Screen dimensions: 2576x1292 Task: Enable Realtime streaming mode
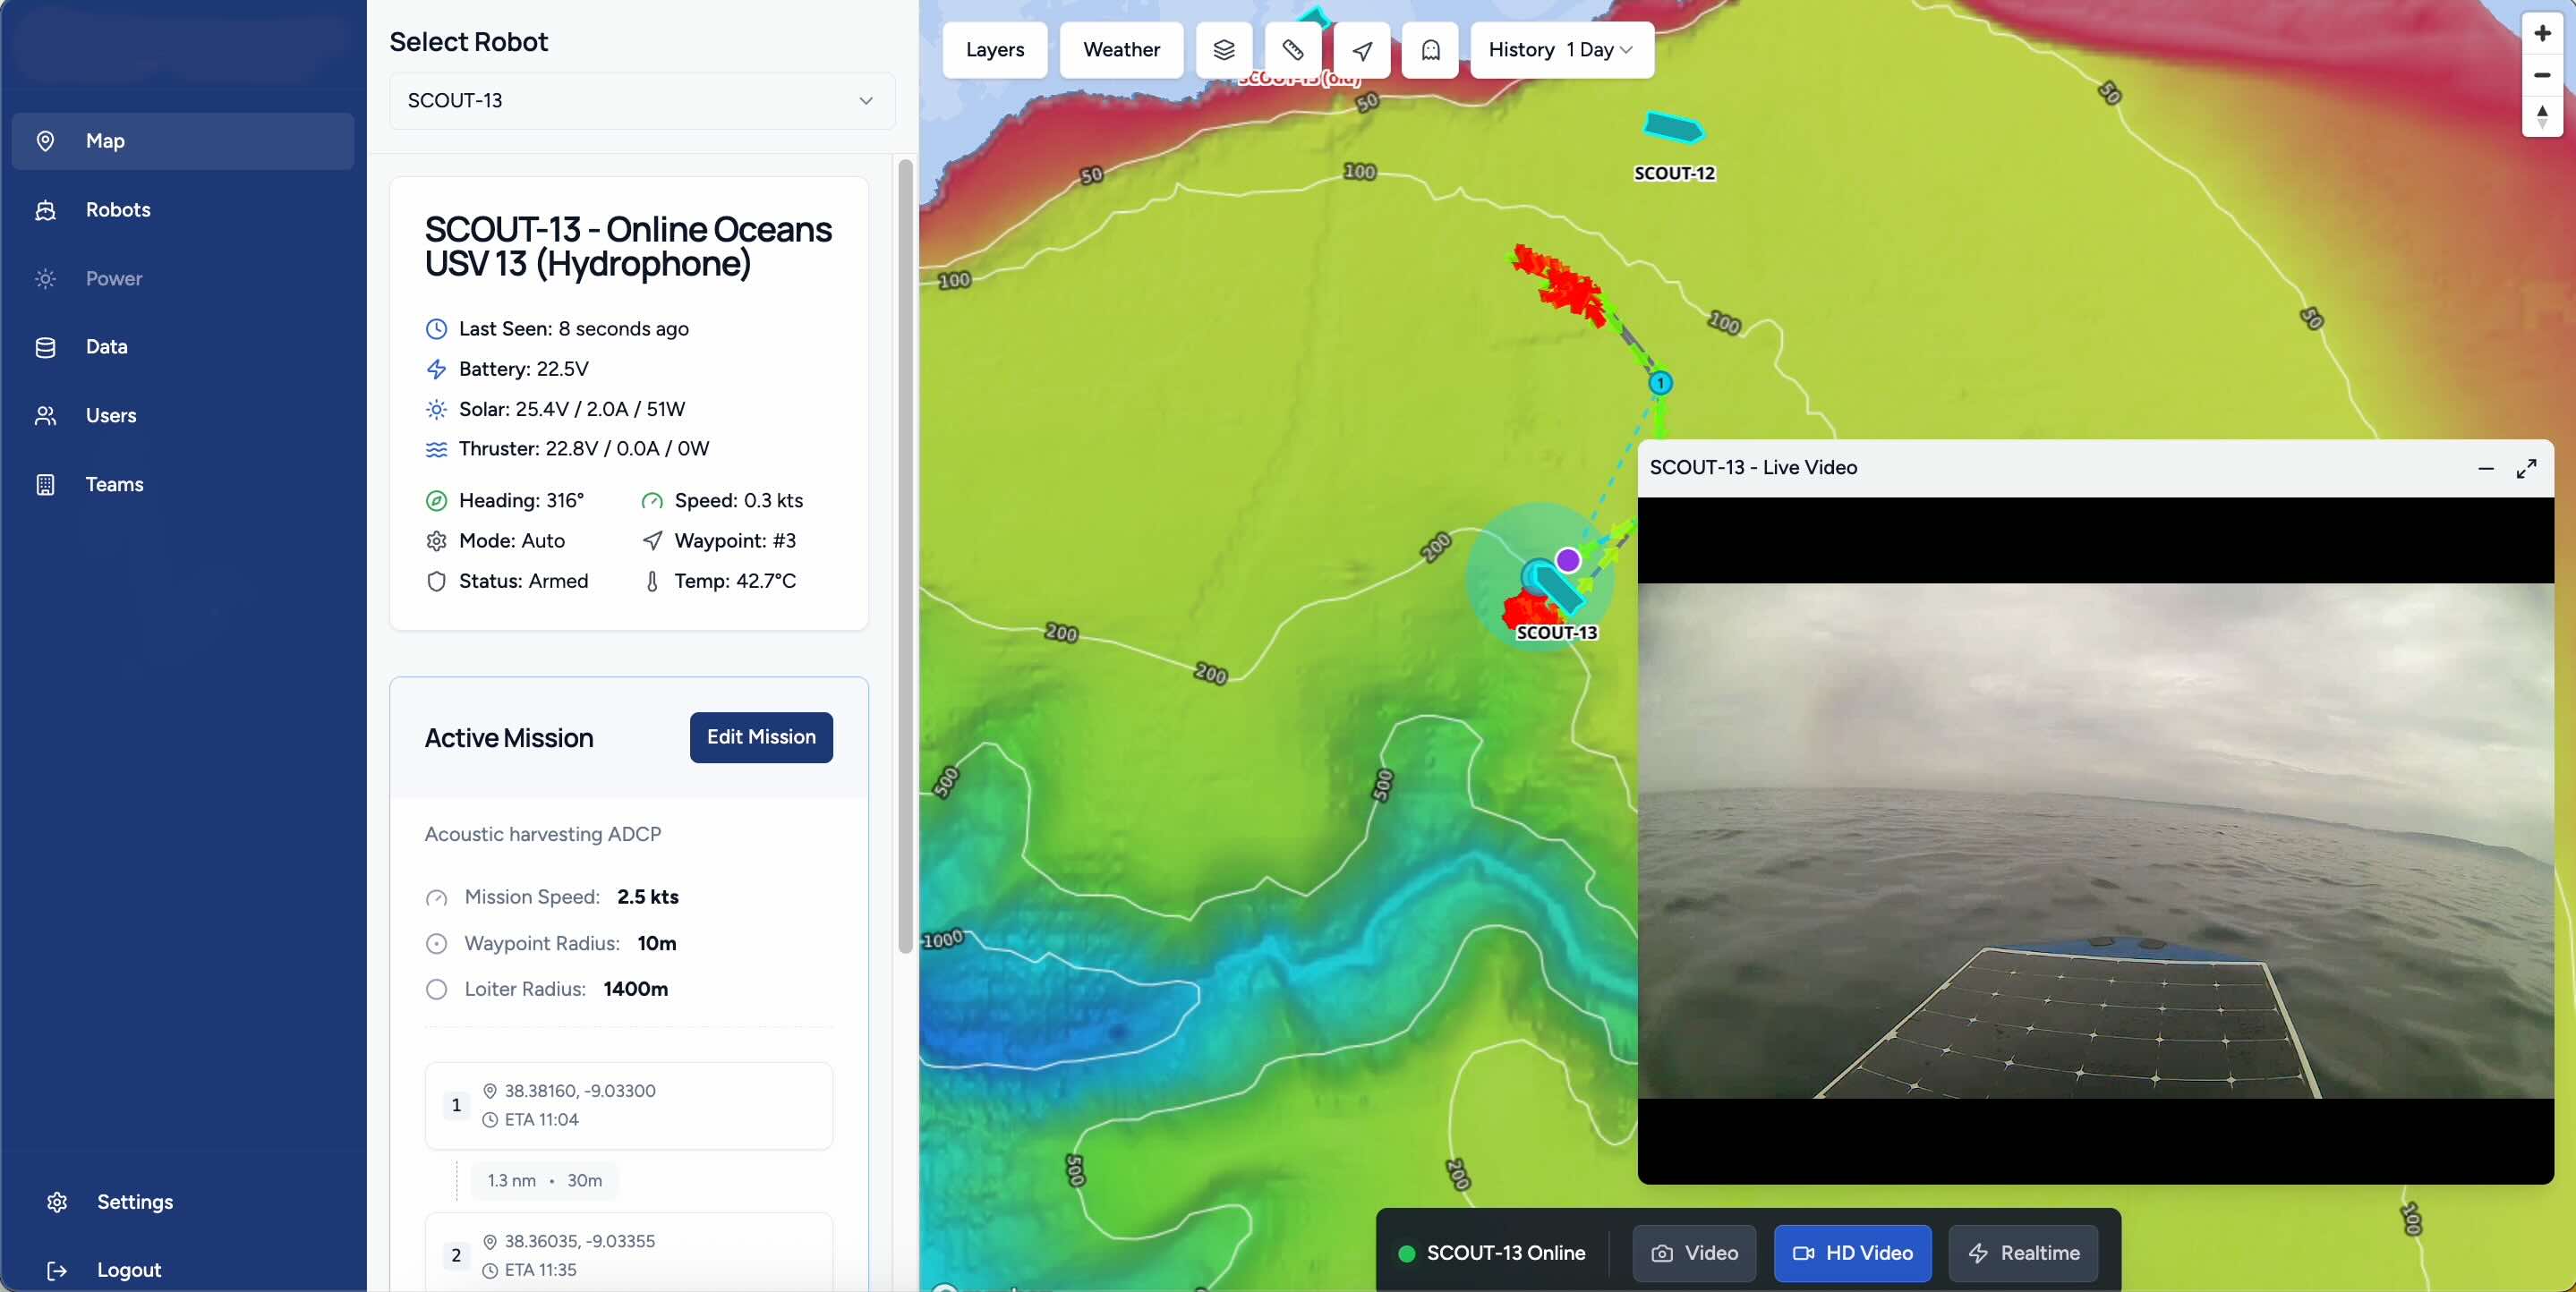2023,1253
